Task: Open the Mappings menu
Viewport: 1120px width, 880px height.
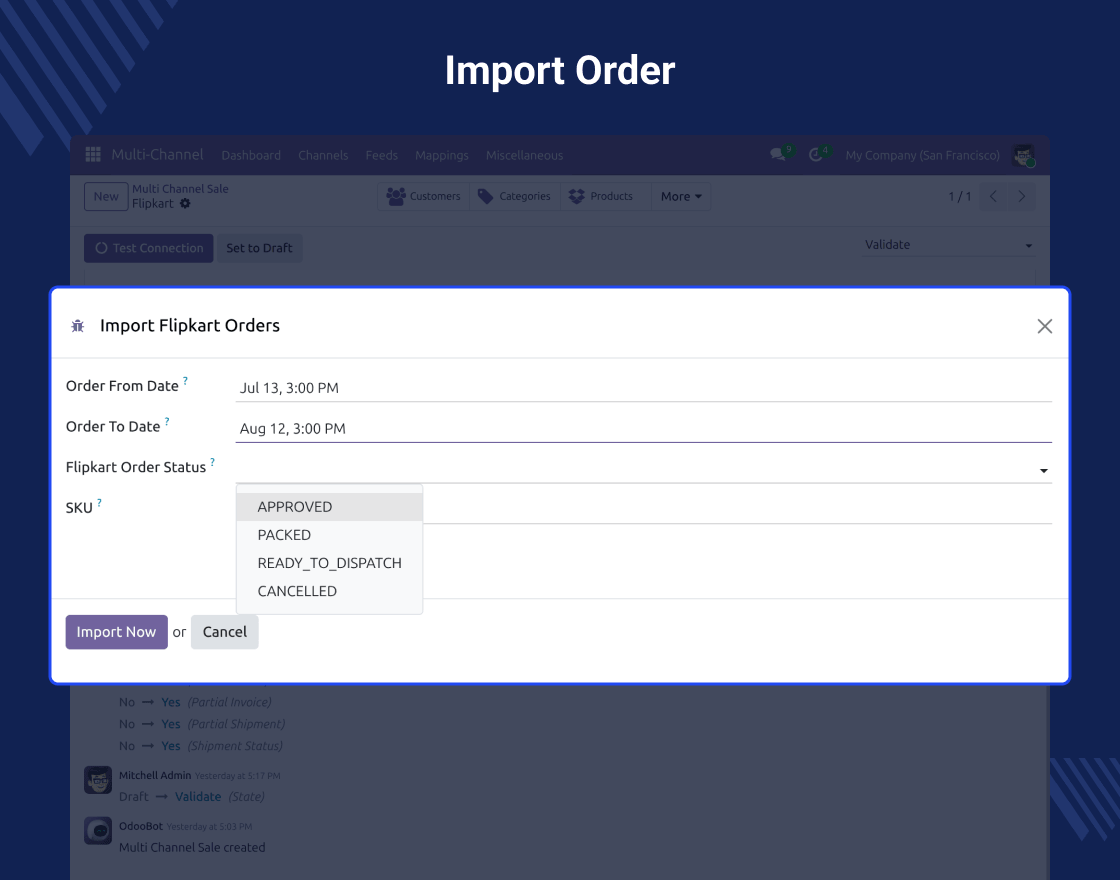Action: click(x=441, y=155)
